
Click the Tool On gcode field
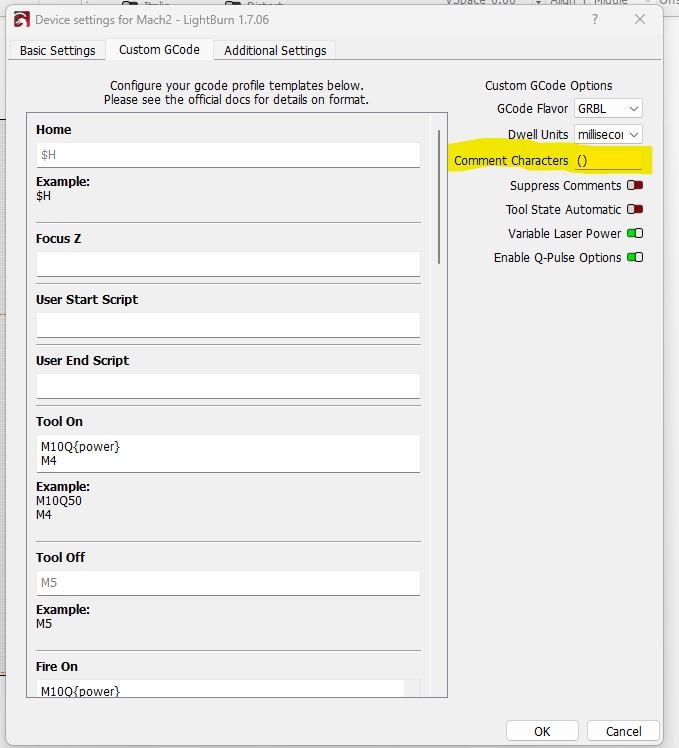(x=228, y=453)
